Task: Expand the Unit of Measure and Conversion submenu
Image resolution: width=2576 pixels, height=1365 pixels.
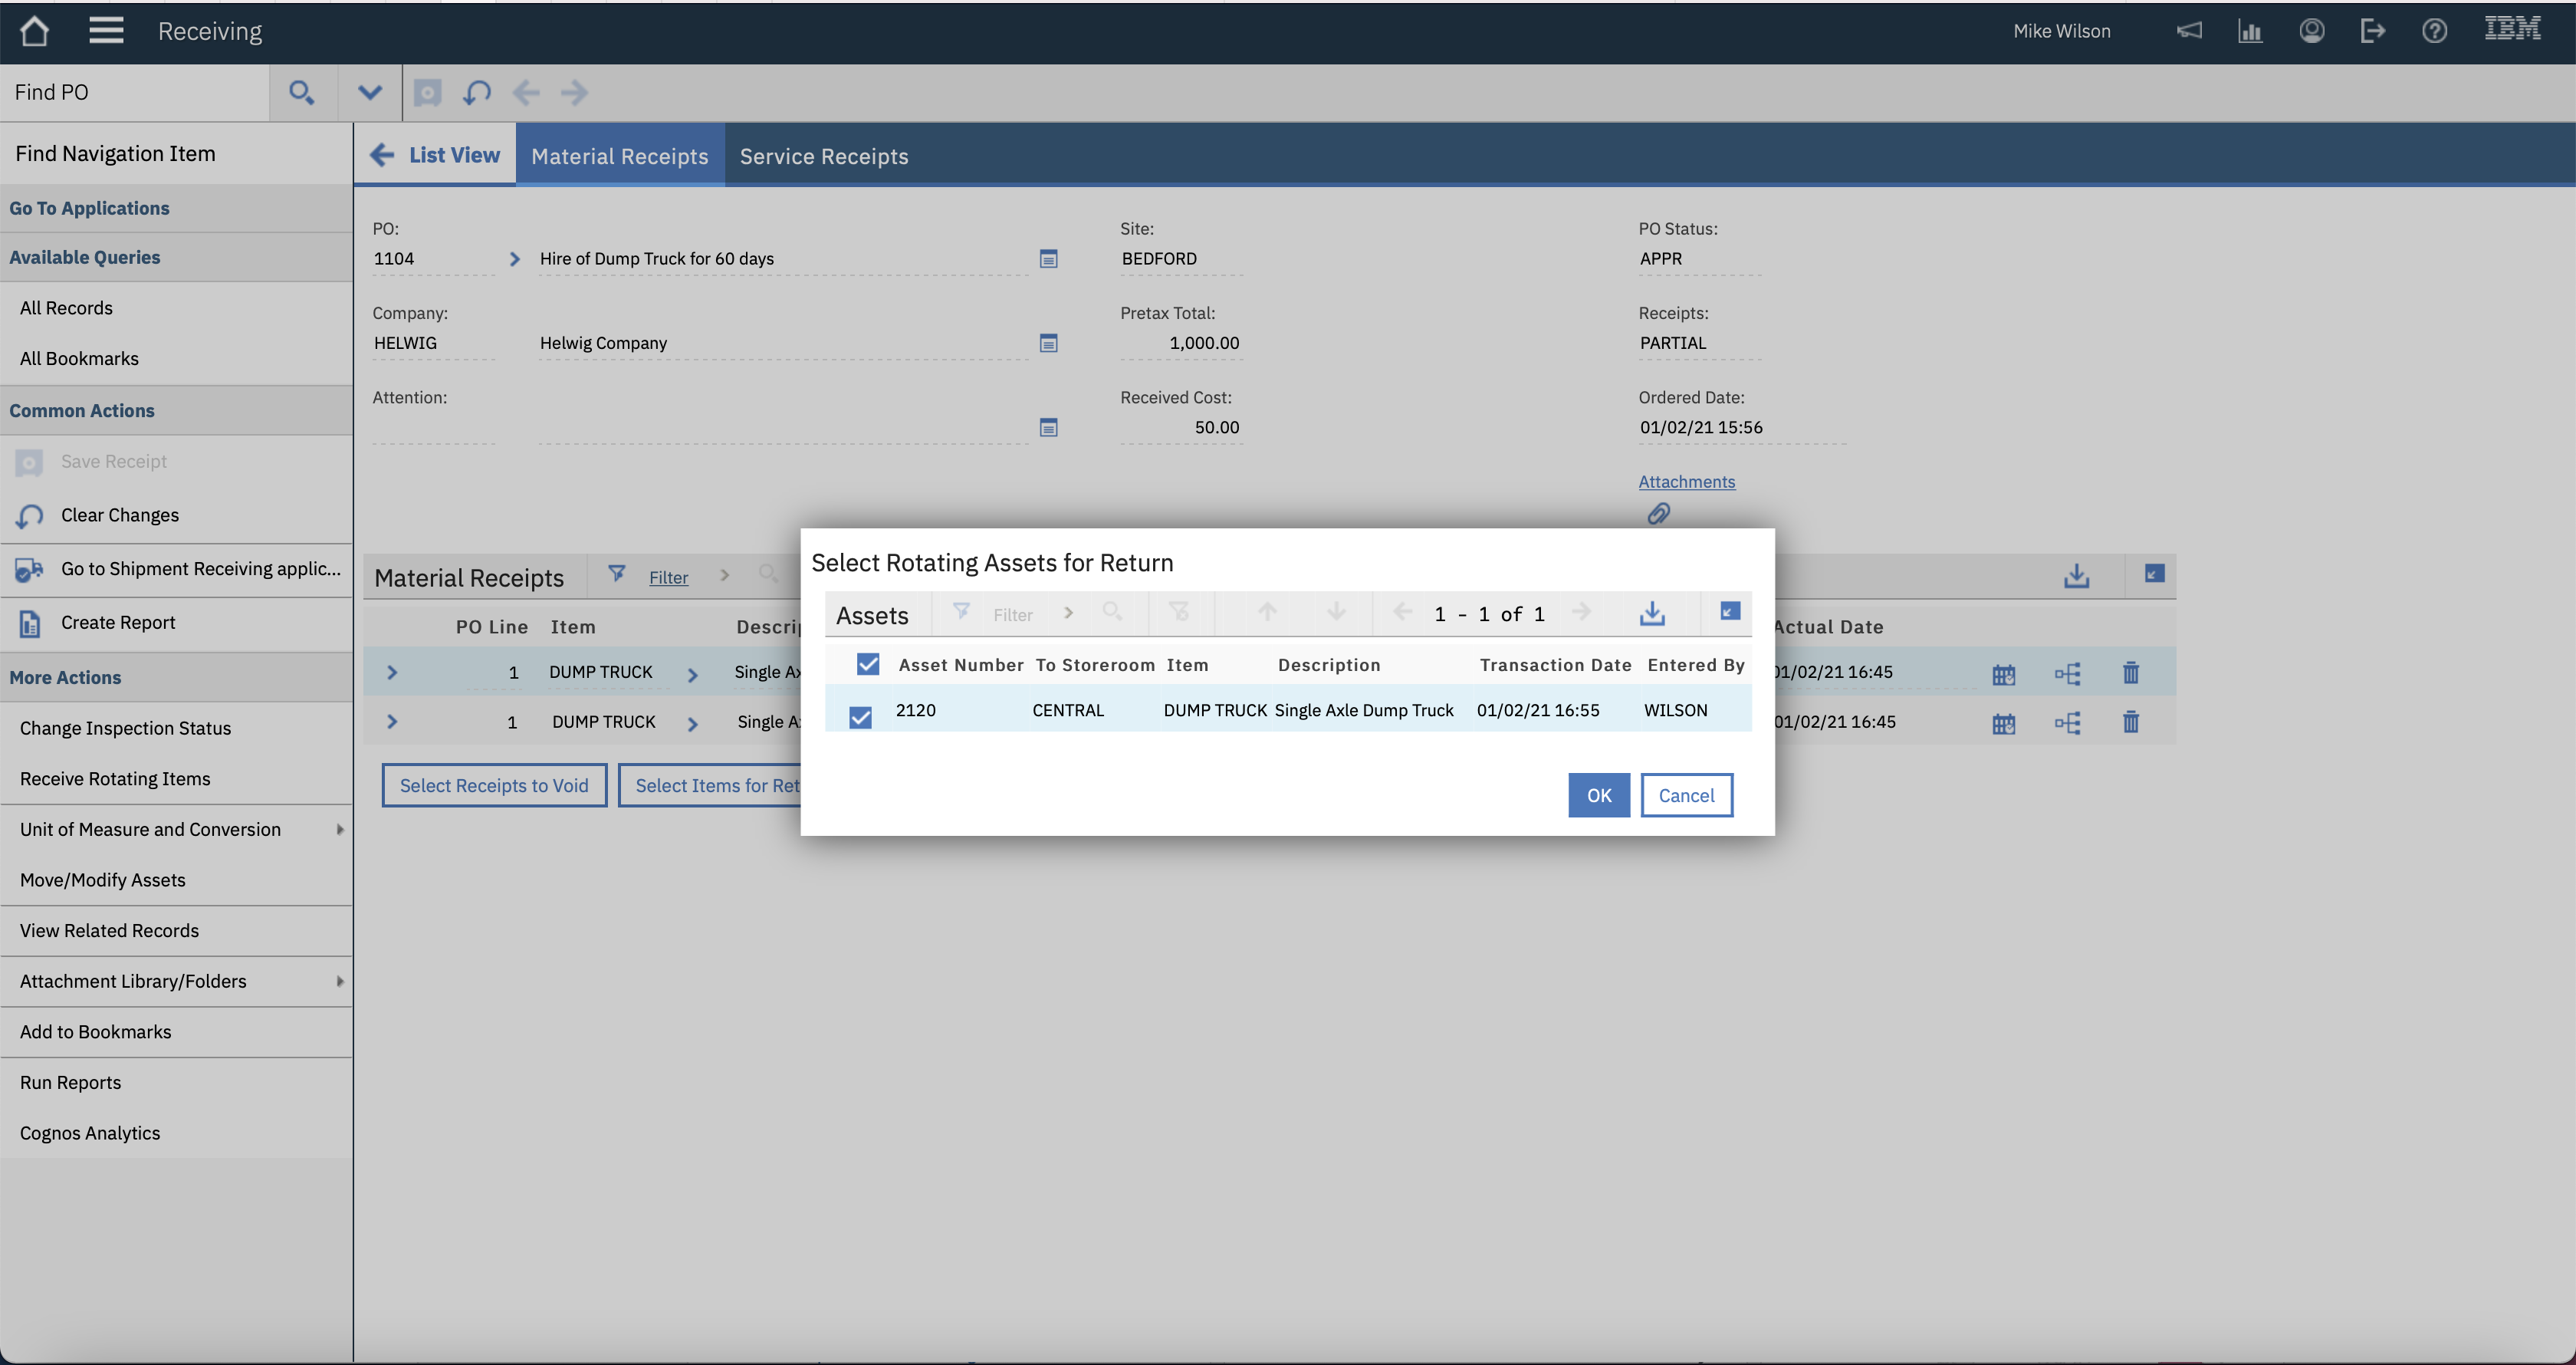Action: 339,829
